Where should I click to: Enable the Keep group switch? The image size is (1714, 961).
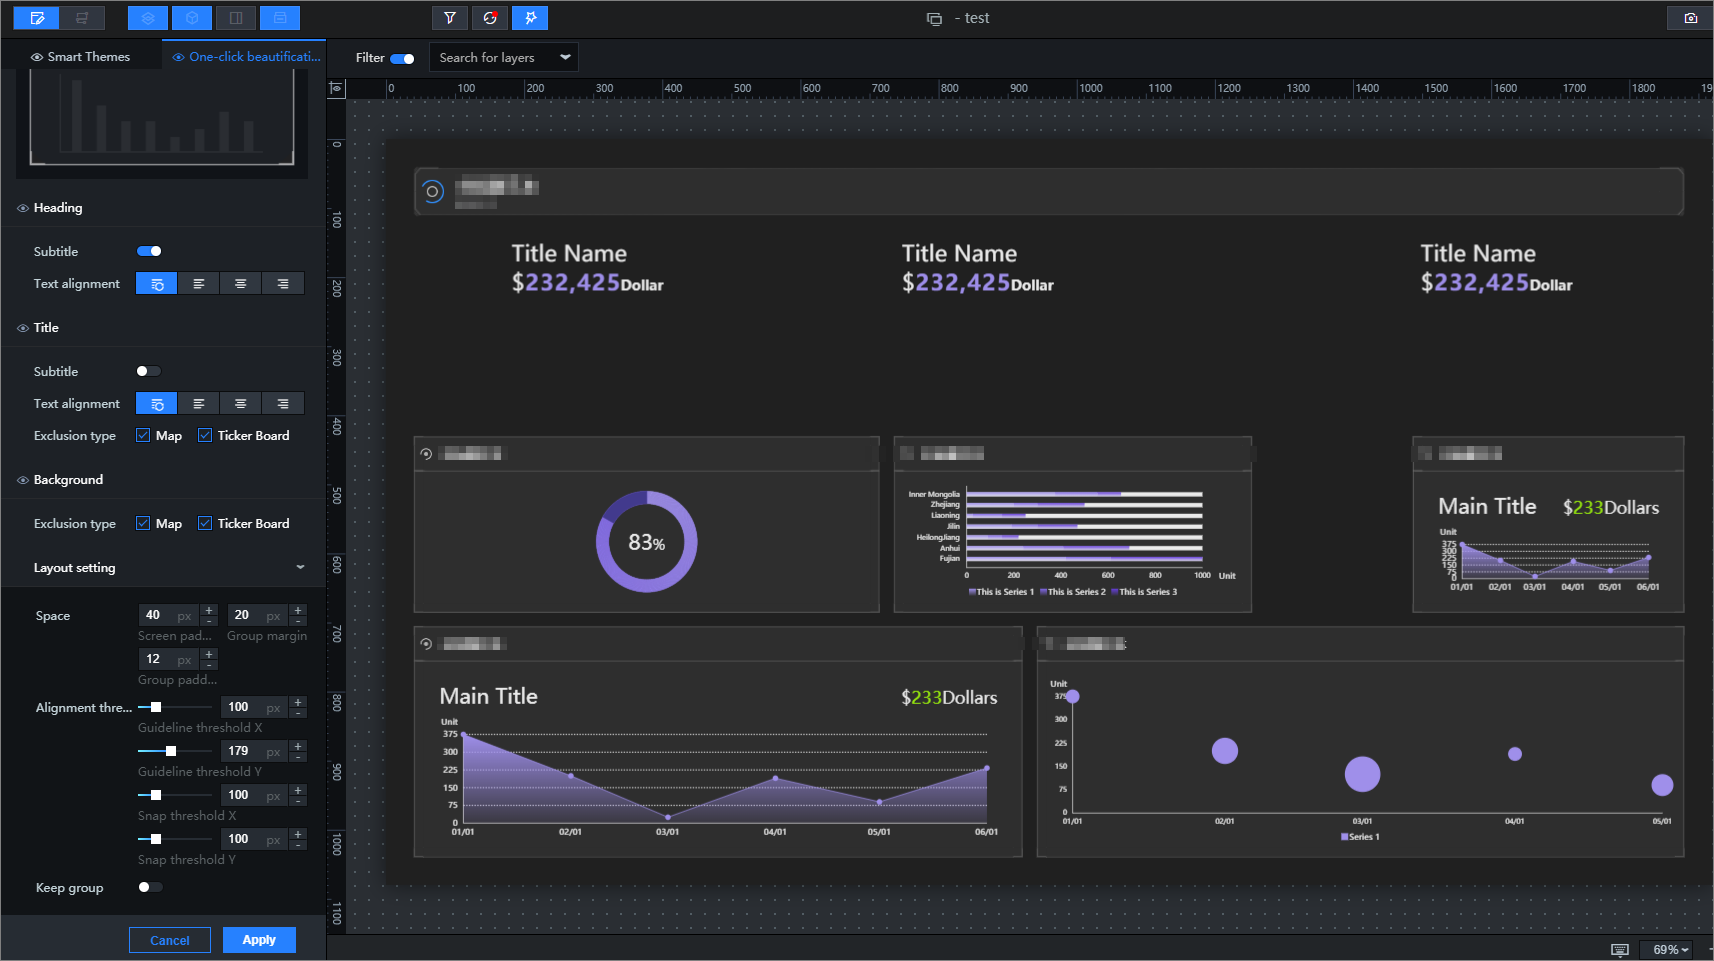point(150,887)
